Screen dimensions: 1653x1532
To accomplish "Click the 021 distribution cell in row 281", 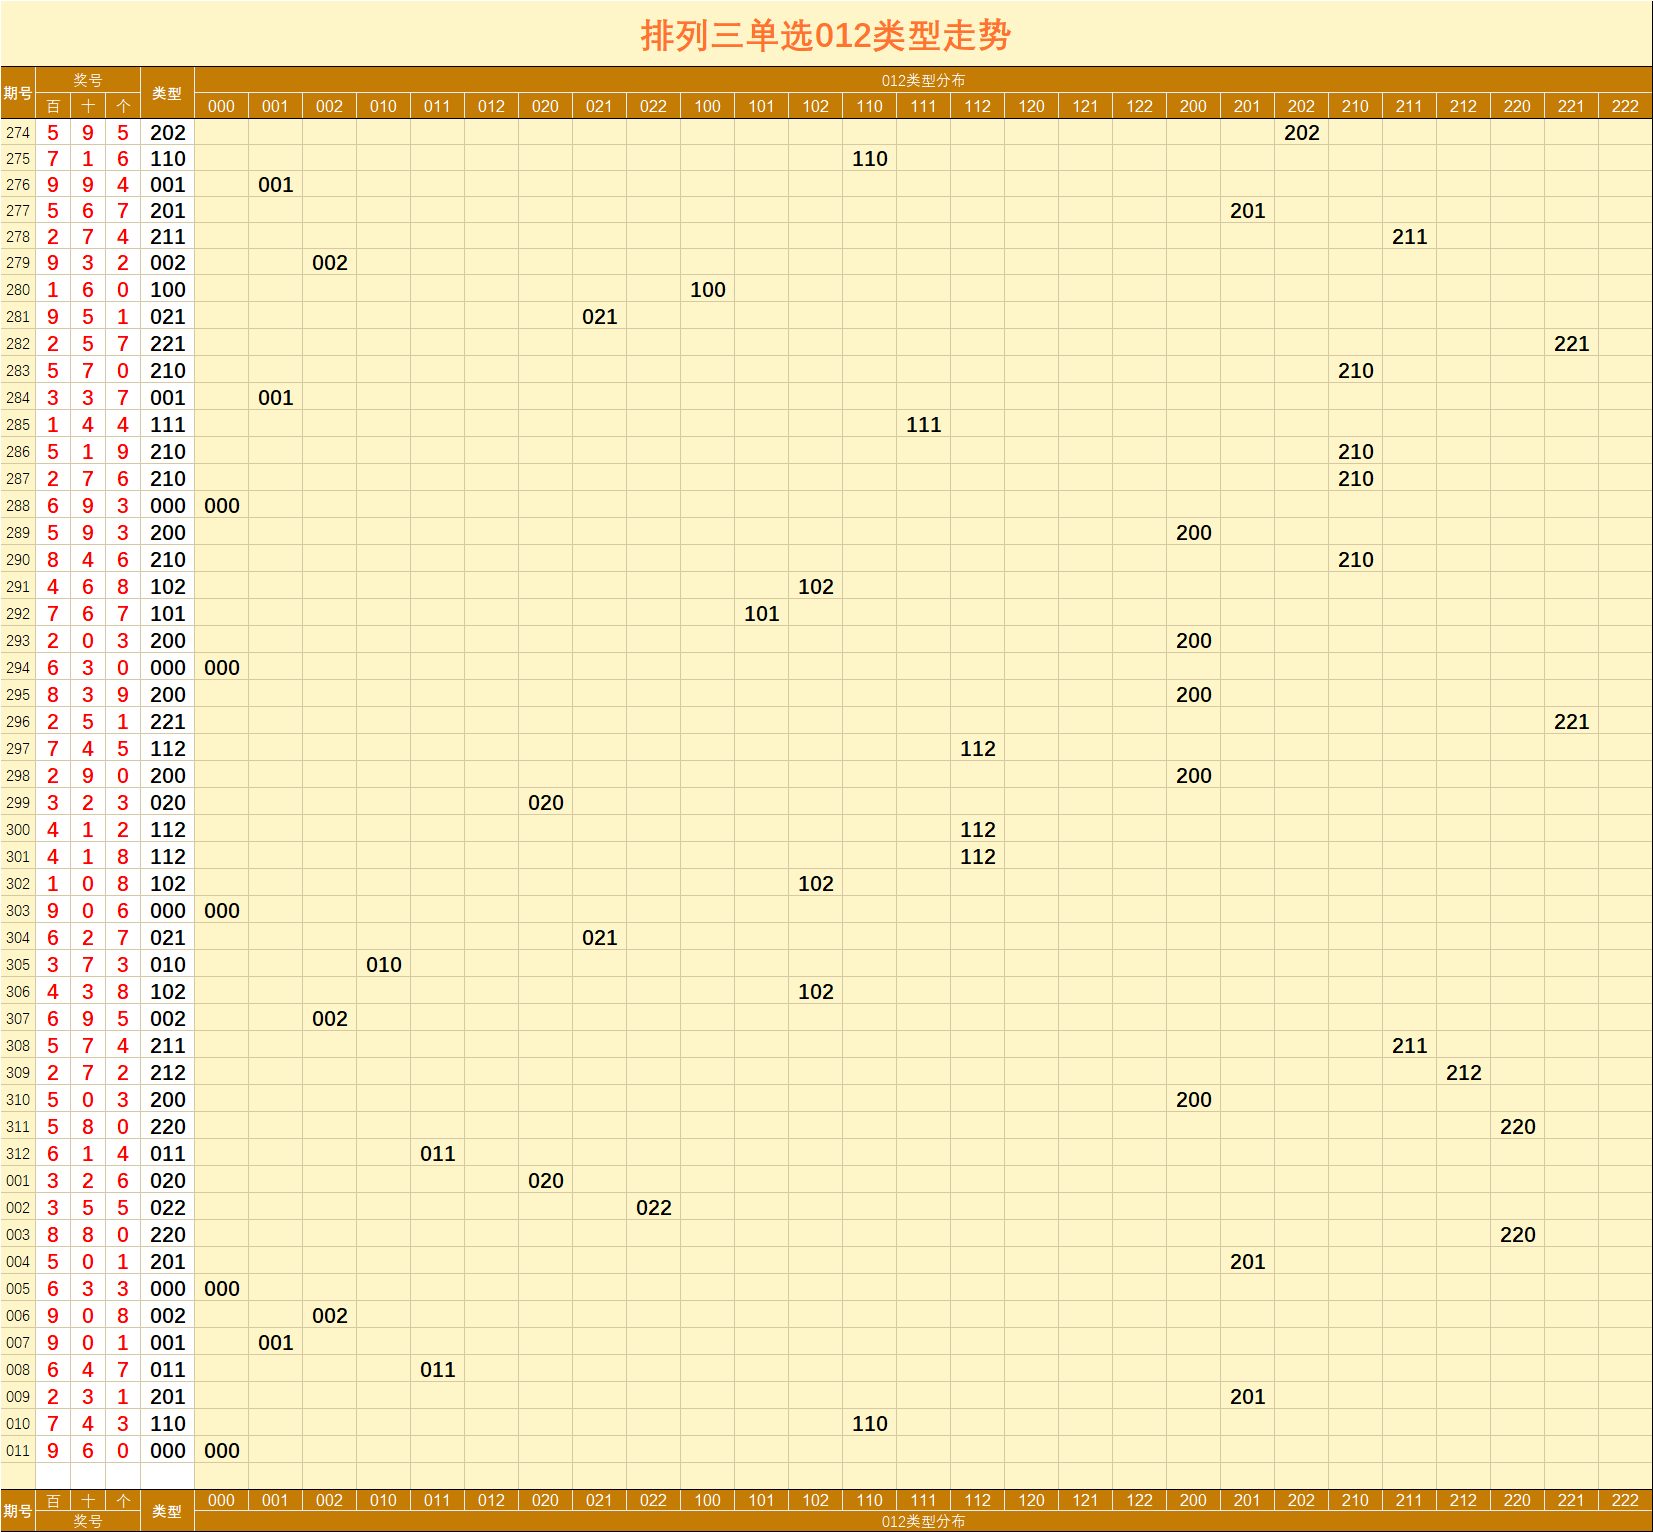I will [x=599, y=316].
